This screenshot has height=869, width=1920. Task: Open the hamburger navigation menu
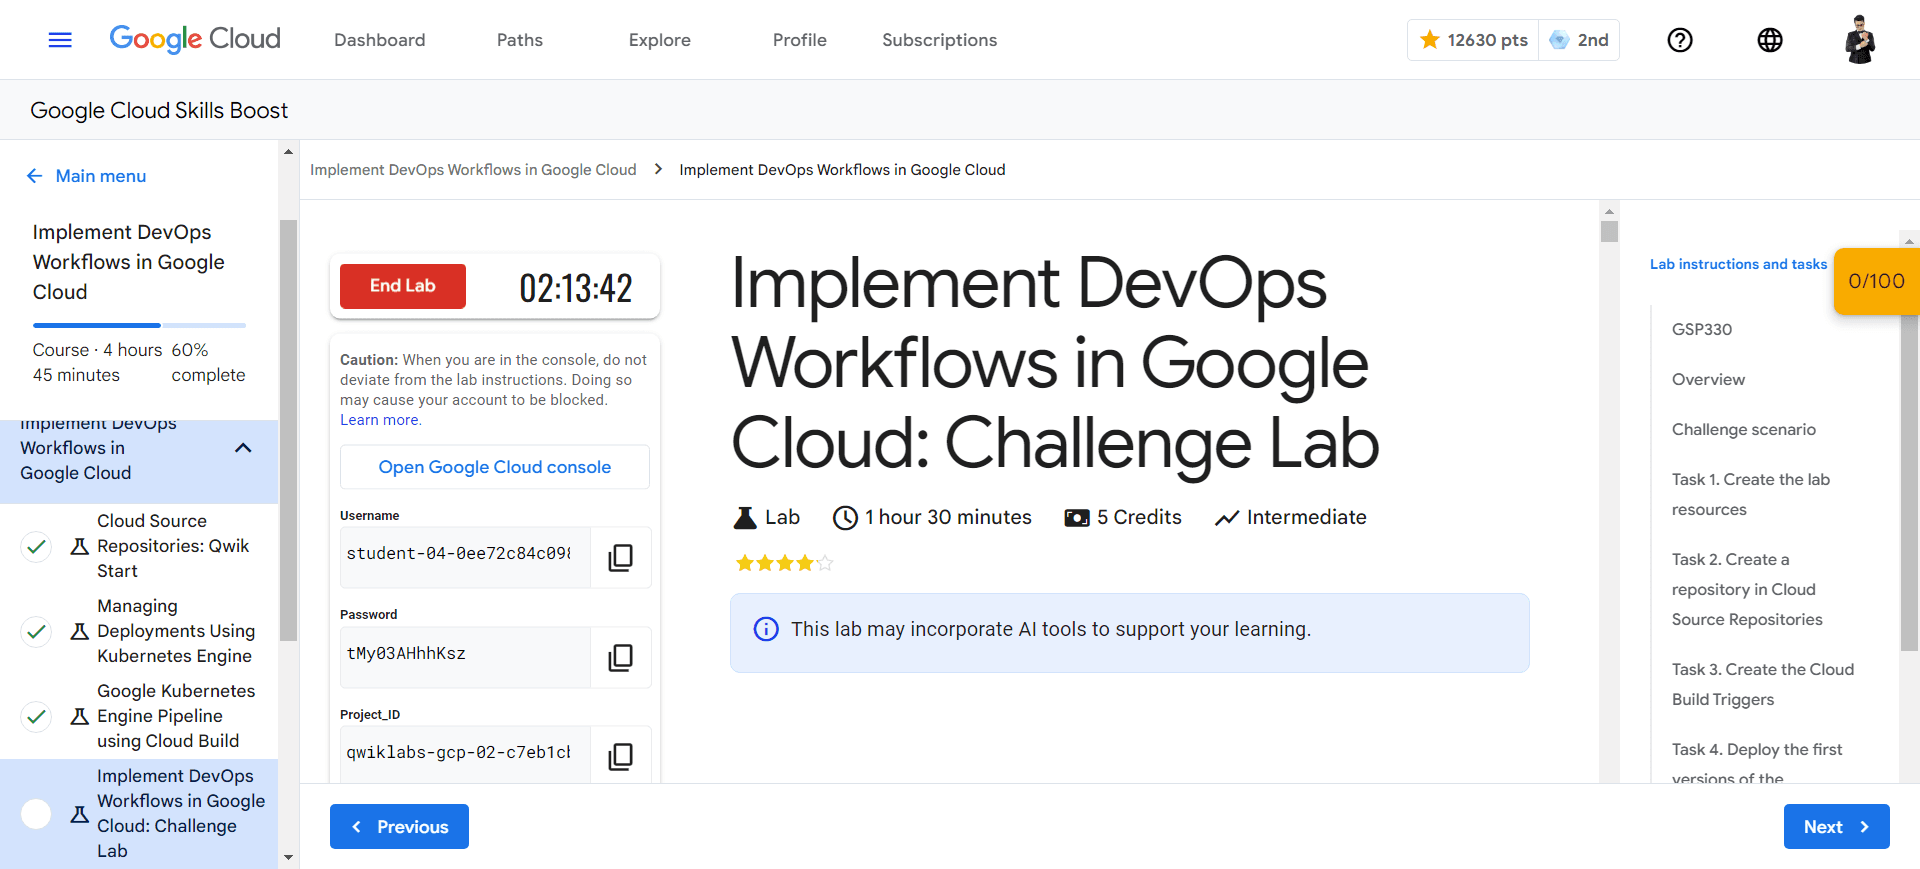[60, 40]
